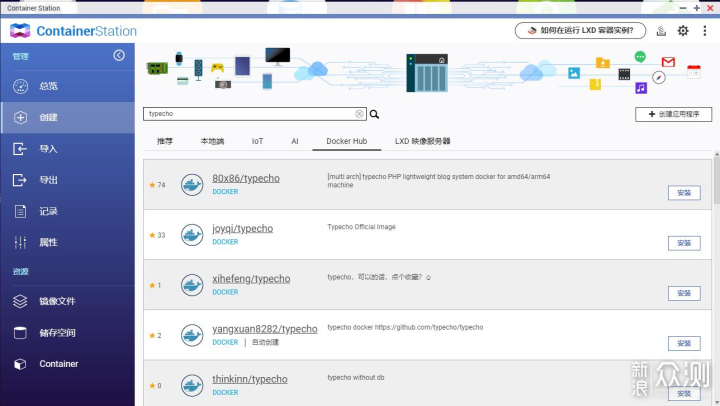Open 80x86/typecho image link

pyautogui.click(x=246, y=178)
